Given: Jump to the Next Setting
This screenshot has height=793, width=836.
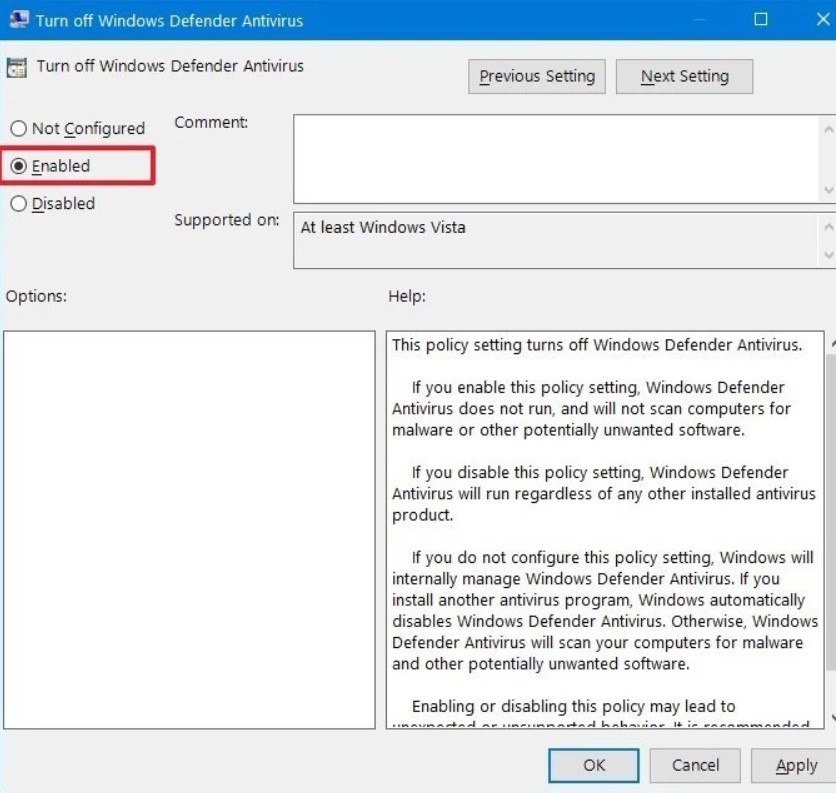Looking at the screenshot, I should click(x=684, y=76).
